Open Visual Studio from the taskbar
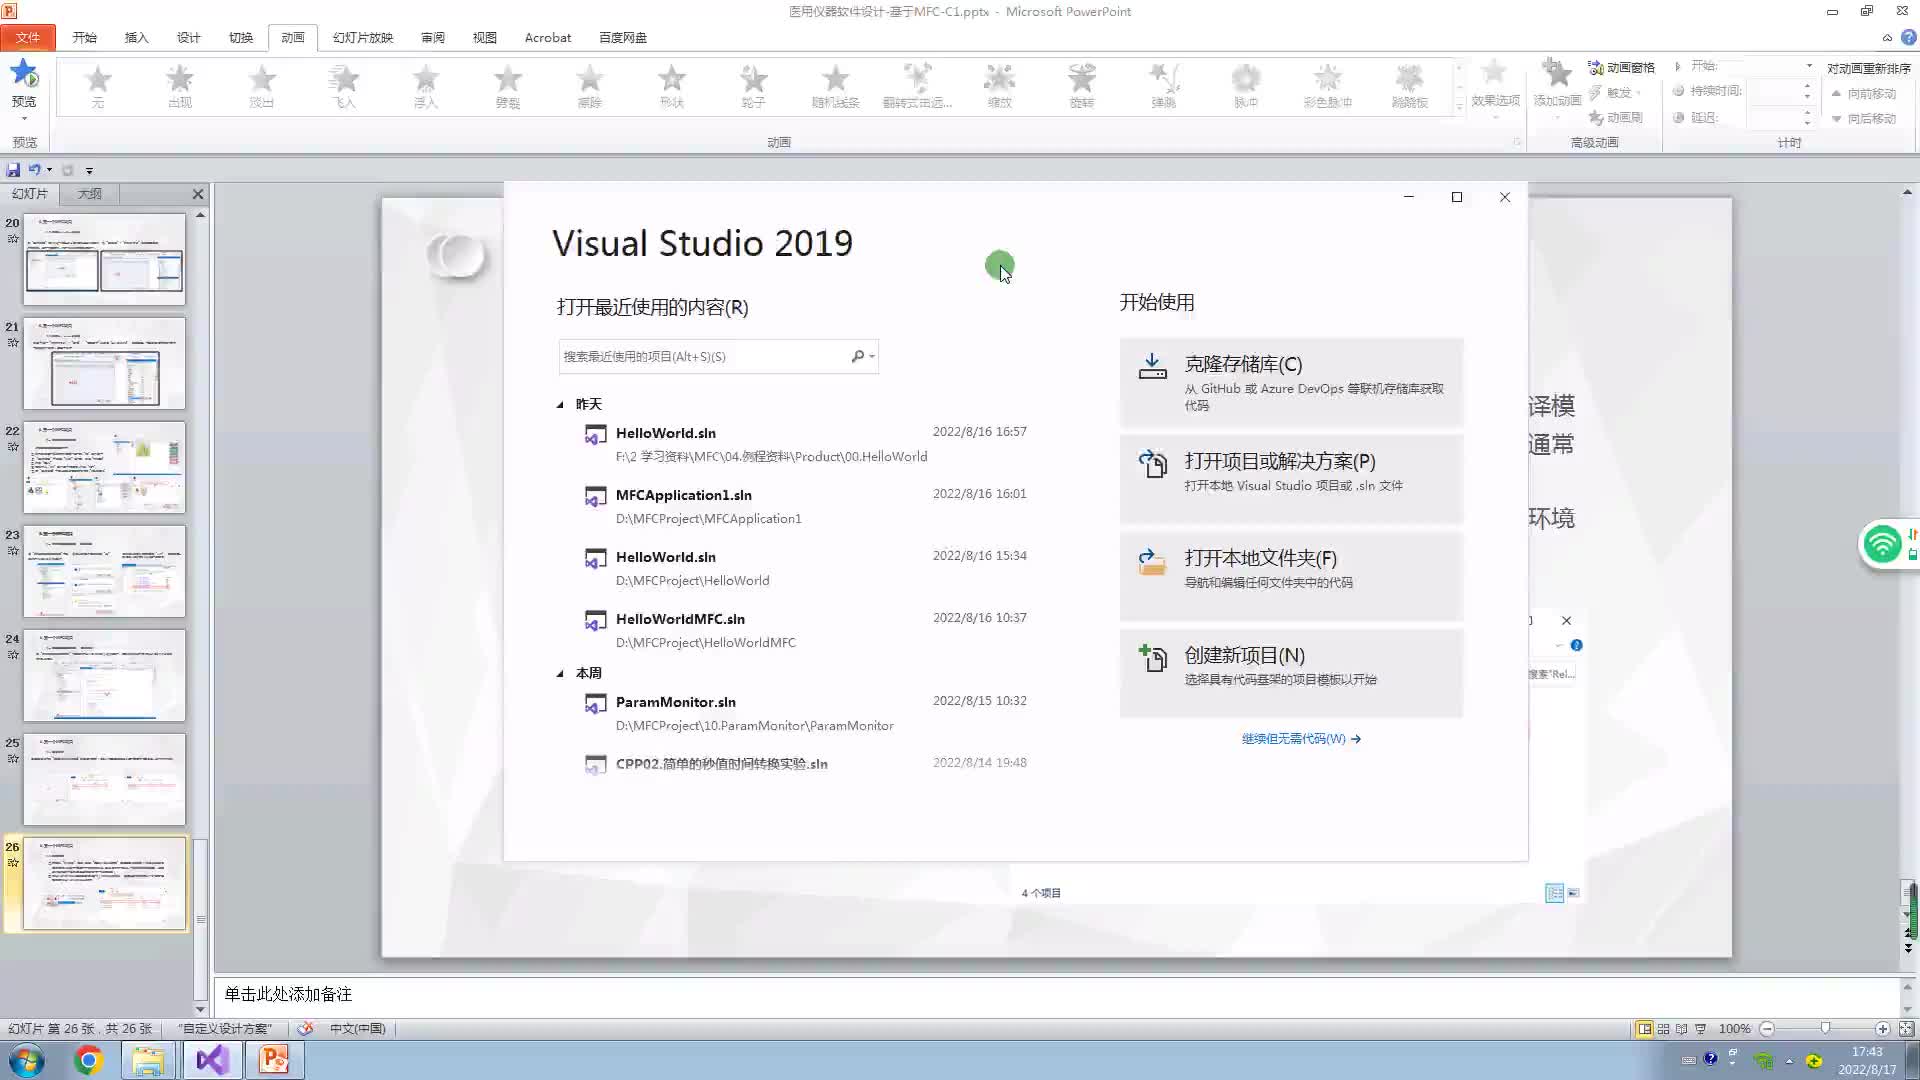Image resolution: width=1920 pixels, height=1080 pixels. [x=212, y=1060]
